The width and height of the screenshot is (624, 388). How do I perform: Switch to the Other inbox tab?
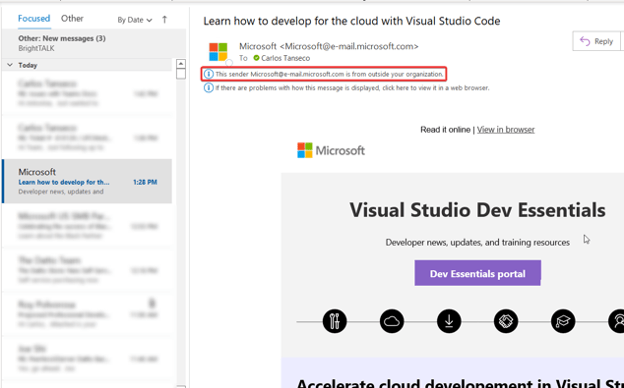[72, 19]
